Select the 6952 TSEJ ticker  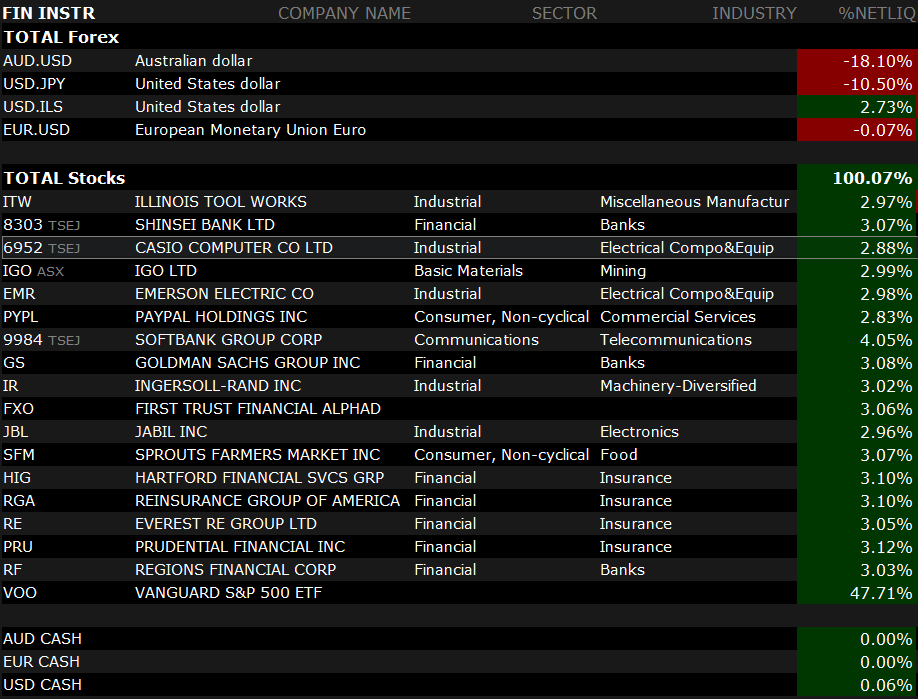point(41,248)
